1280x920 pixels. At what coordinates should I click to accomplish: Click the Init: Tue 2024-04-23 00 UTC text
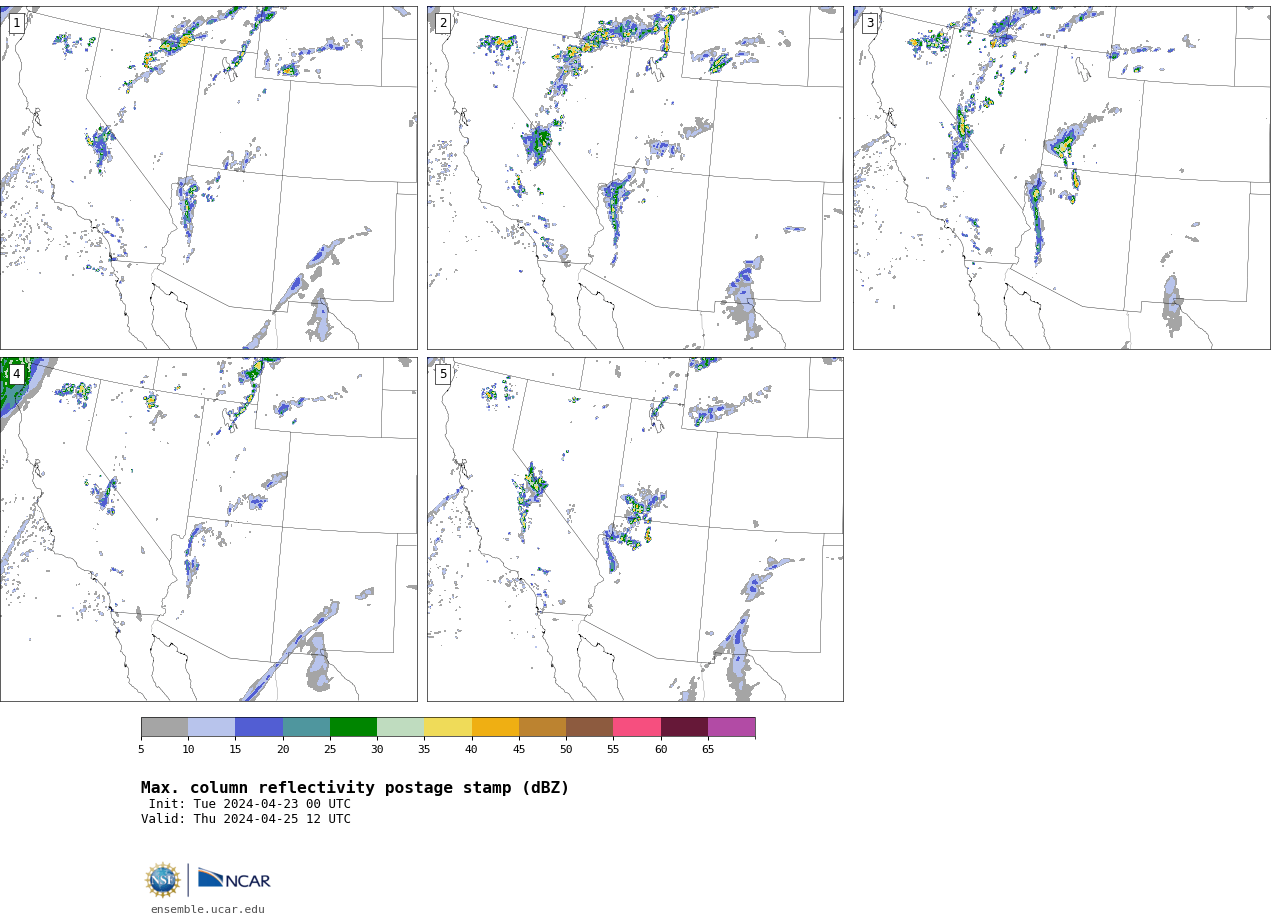coord(250,804)
